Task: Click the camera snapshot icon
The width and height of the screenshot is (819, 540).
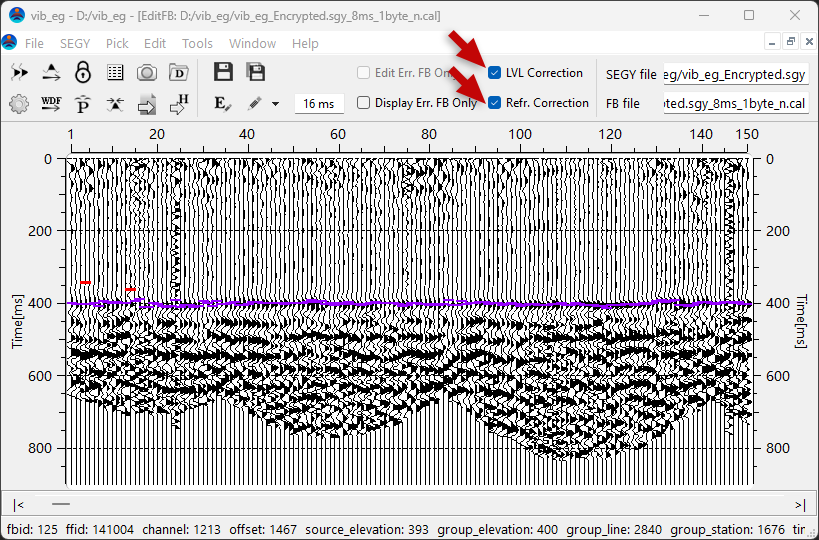Action: coord(147,72)
